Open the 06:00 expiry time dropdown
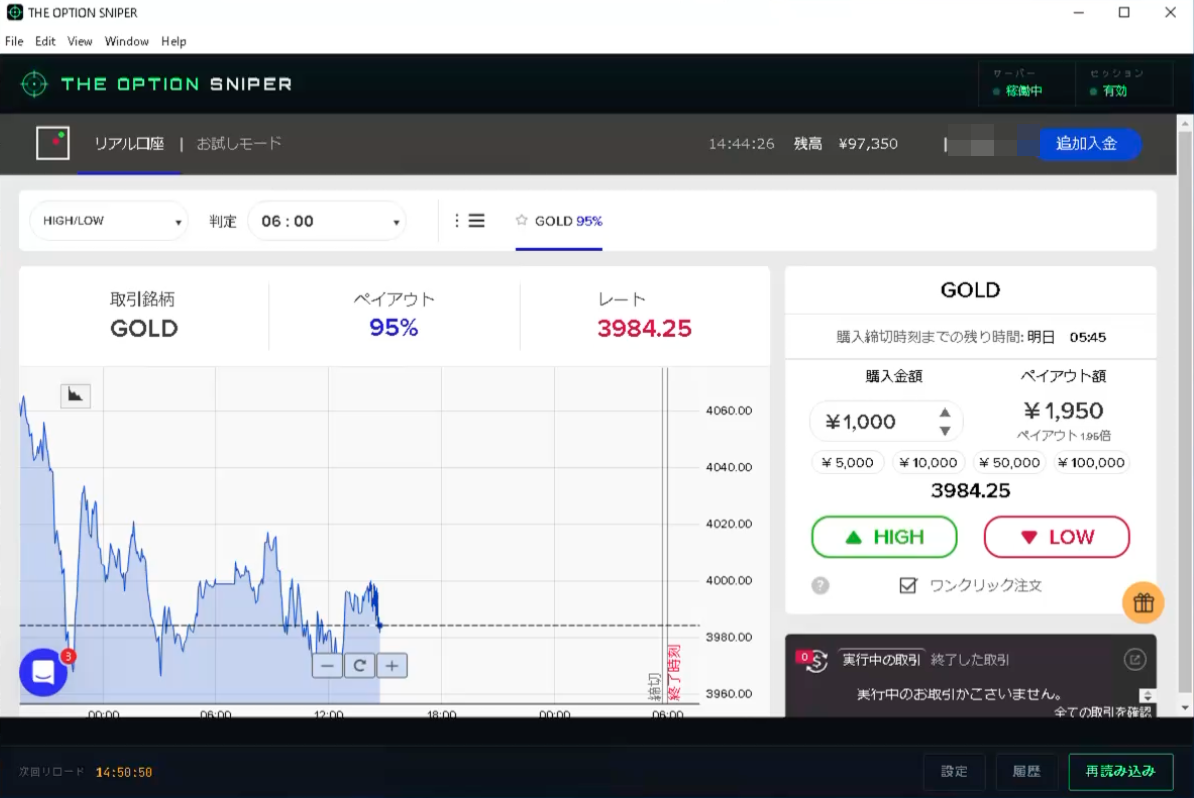 (x=327, y=221)
